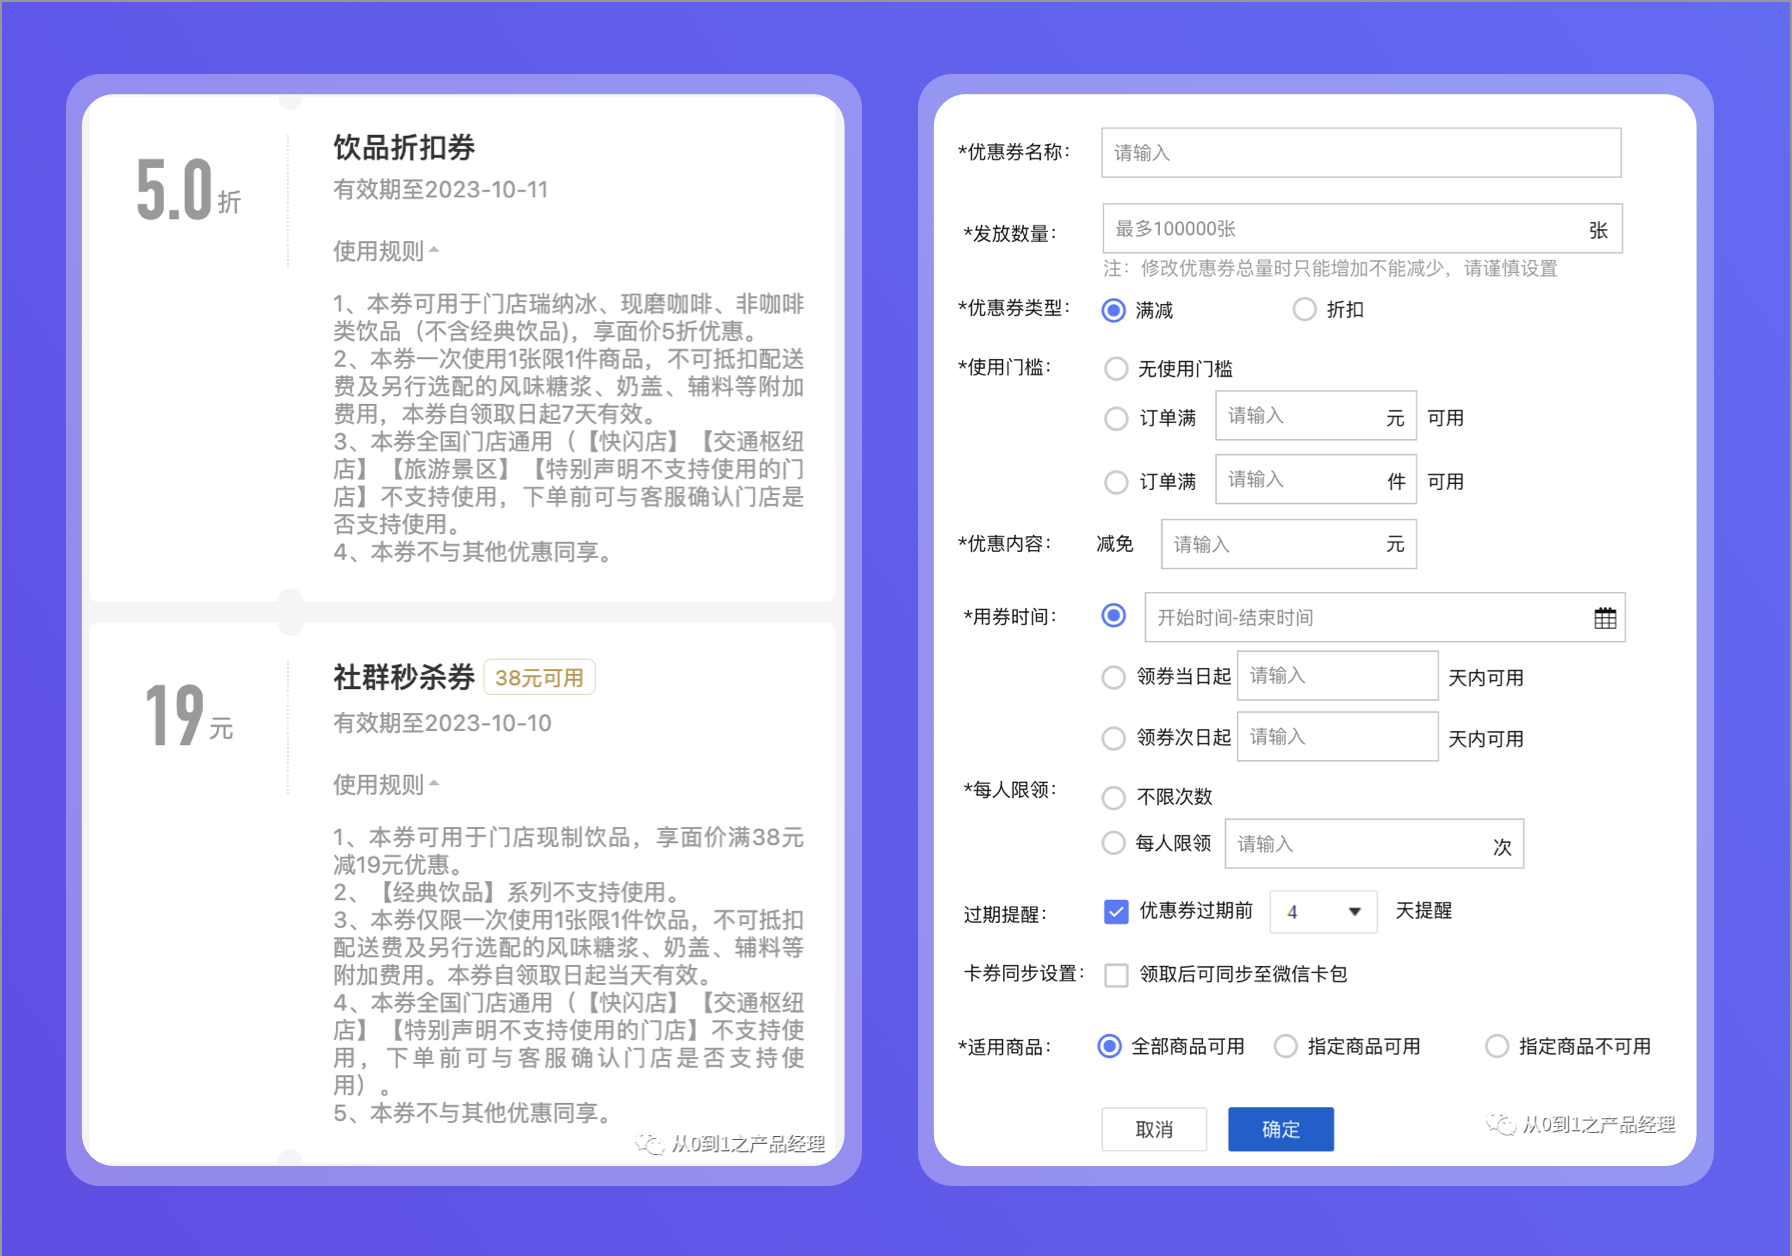Click the 饮品折扣券 coupon title

tap(404, 148)
